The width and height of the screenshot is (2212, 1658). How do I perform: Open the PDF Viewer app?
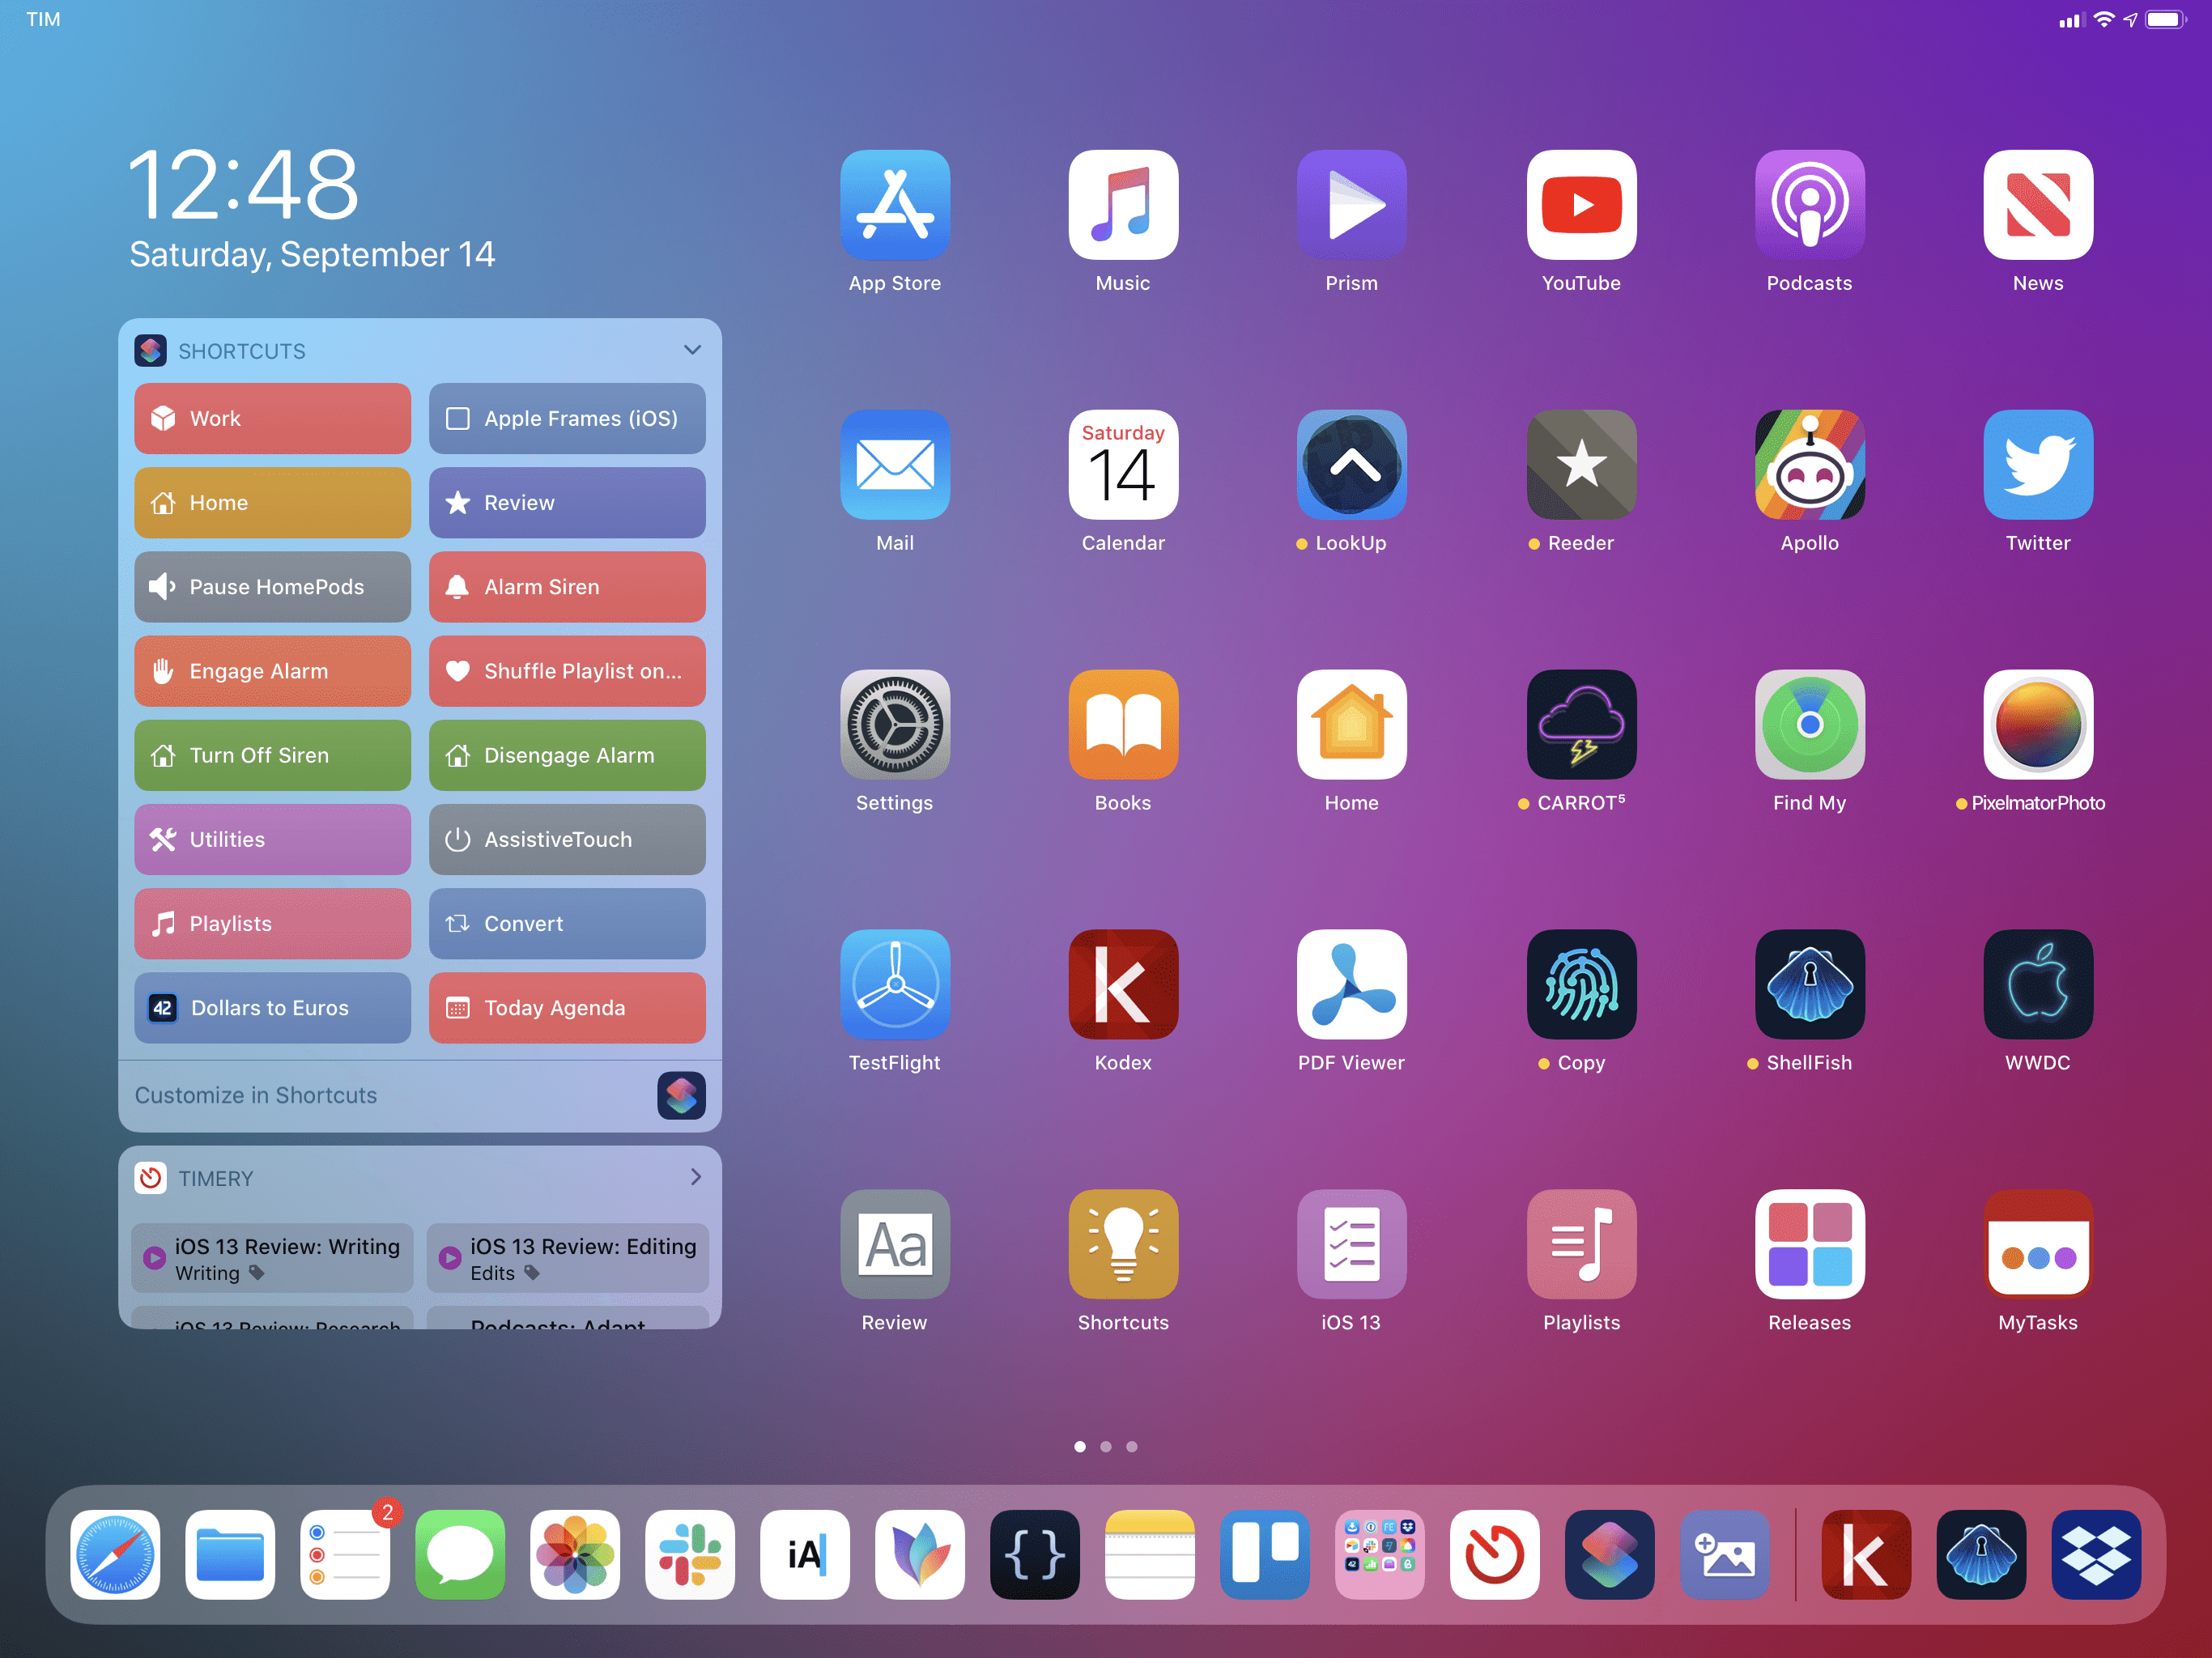click(1352, 985)
